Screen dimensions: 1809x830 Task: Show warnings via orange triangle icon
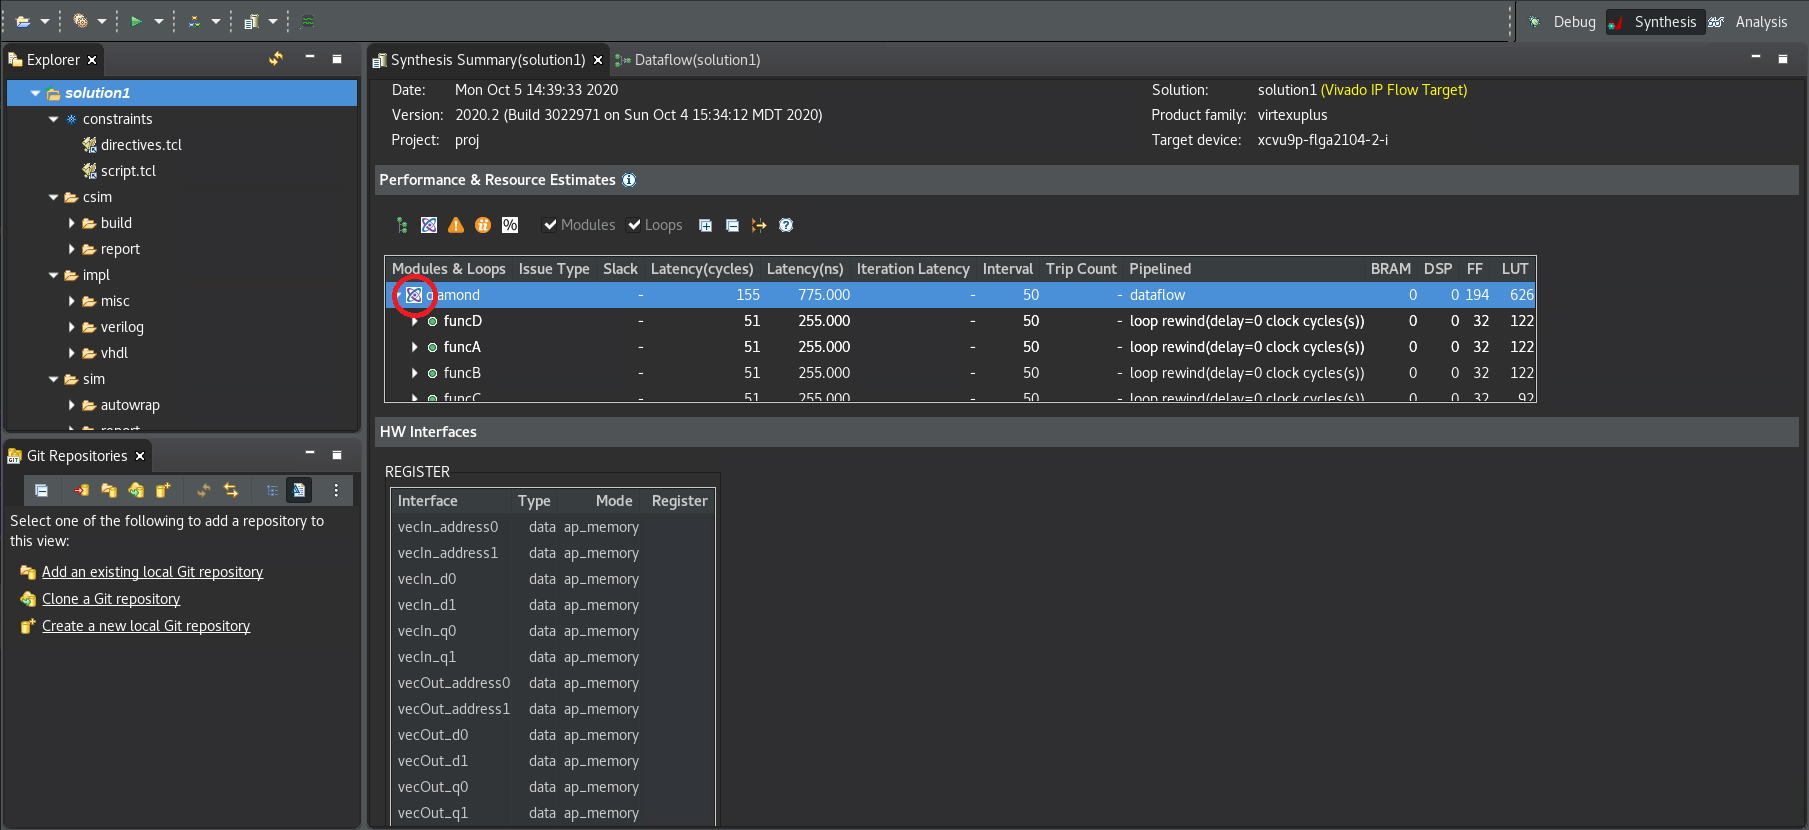pyautogui.click(x=456, y=225)
